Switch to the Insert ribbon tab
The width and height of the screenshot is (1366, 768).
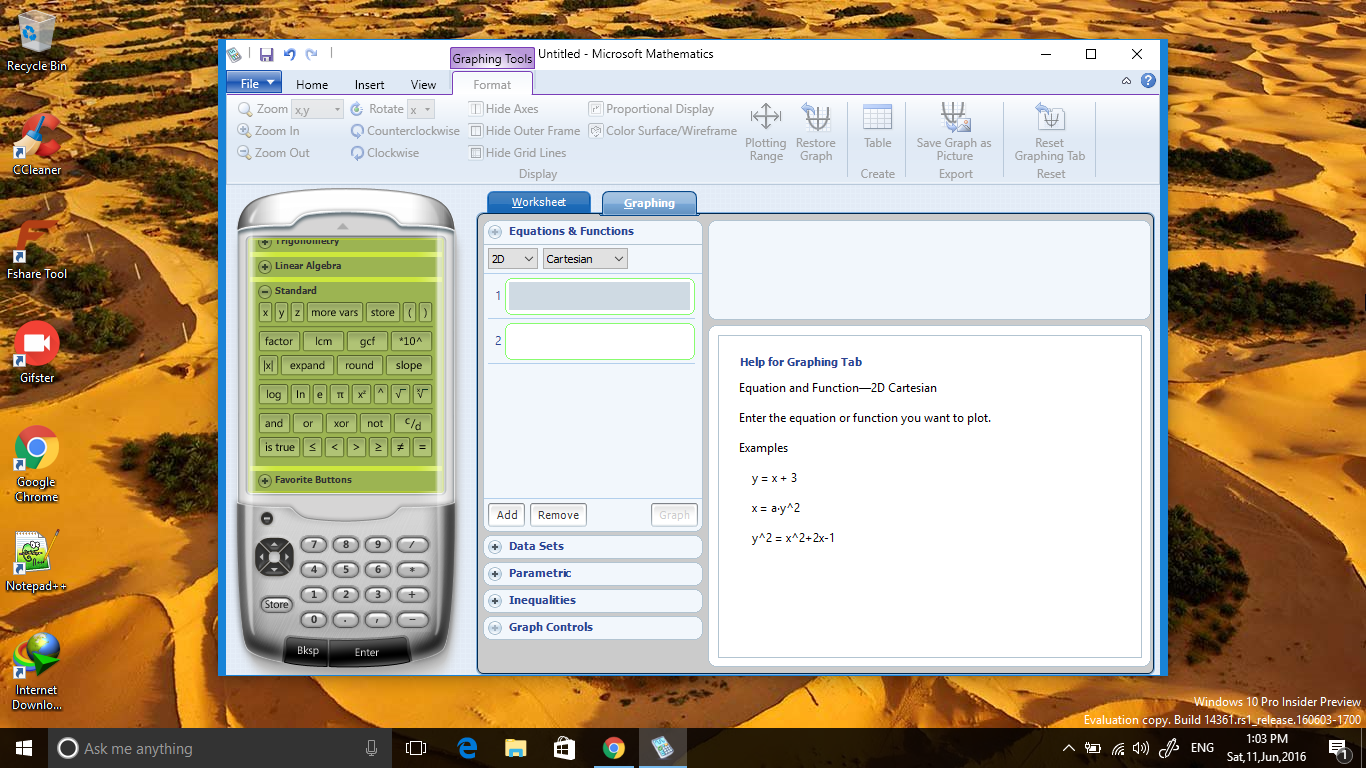369,85
